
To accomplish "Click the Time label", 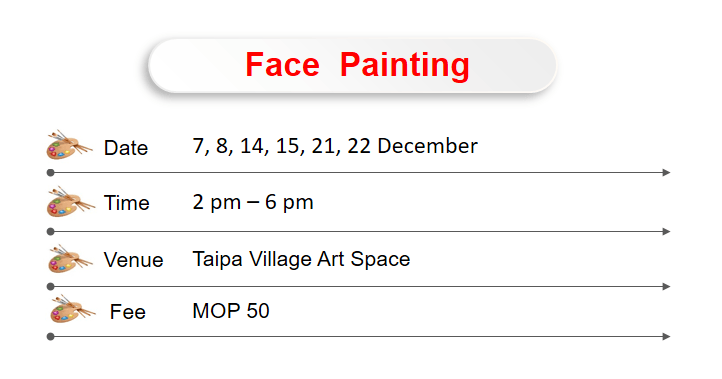I will pos(127,203).
